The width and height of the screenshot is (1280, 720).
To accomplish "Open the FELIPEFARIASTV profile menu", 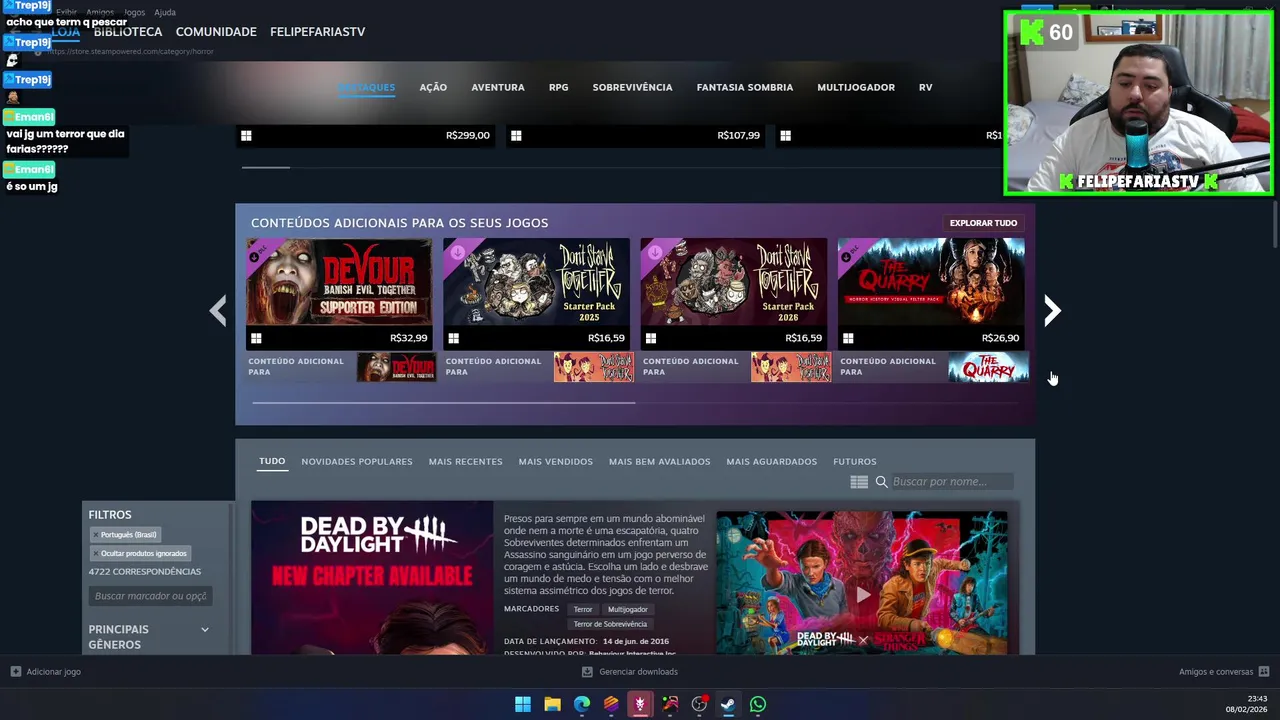I will coord(317,32).
